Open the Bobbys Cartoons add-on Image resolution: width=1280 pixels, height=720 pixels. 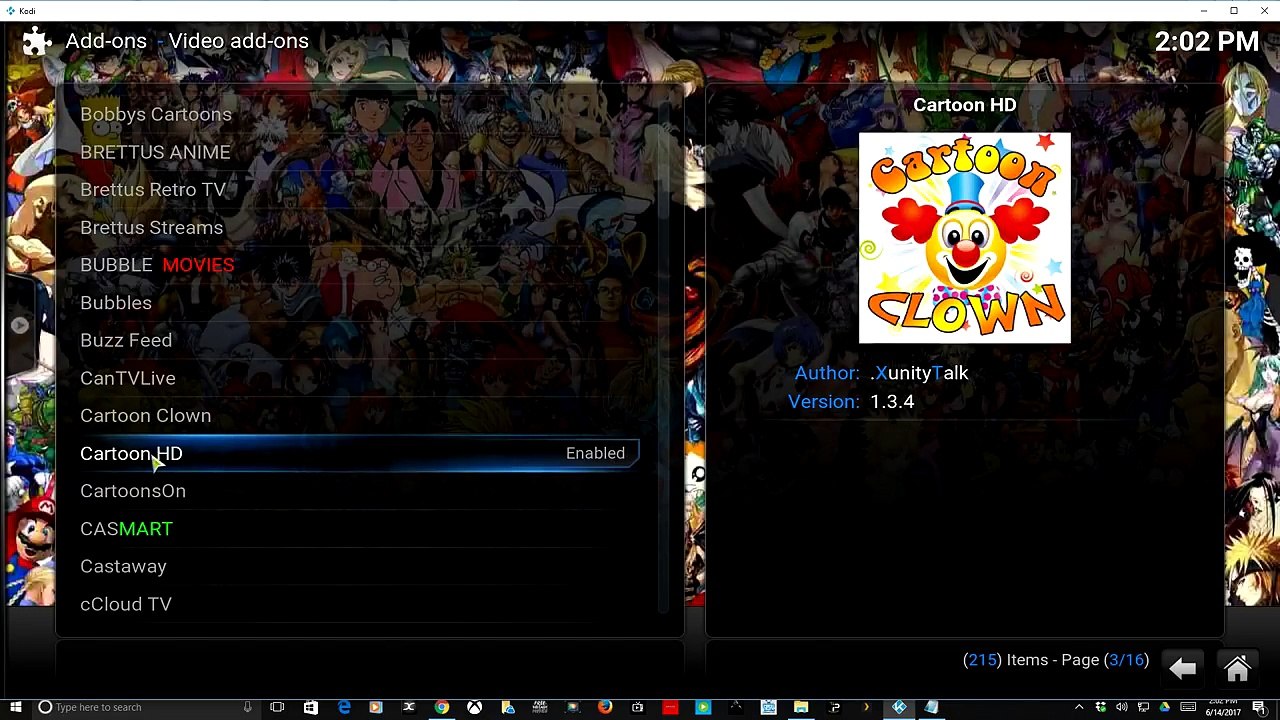click(156, 114)
